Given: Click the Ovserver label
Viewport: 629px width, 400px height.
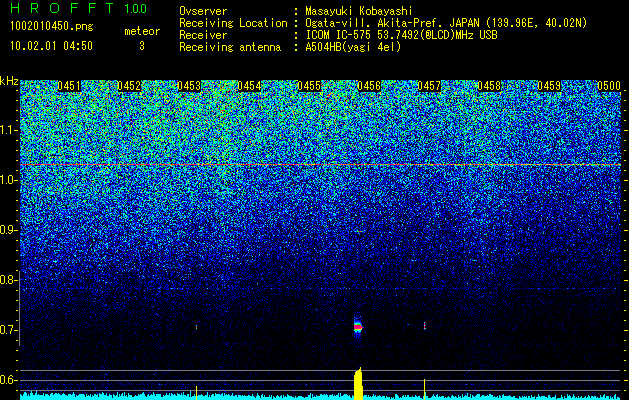Looking at the screenshot, I should (x=203, y=11).
